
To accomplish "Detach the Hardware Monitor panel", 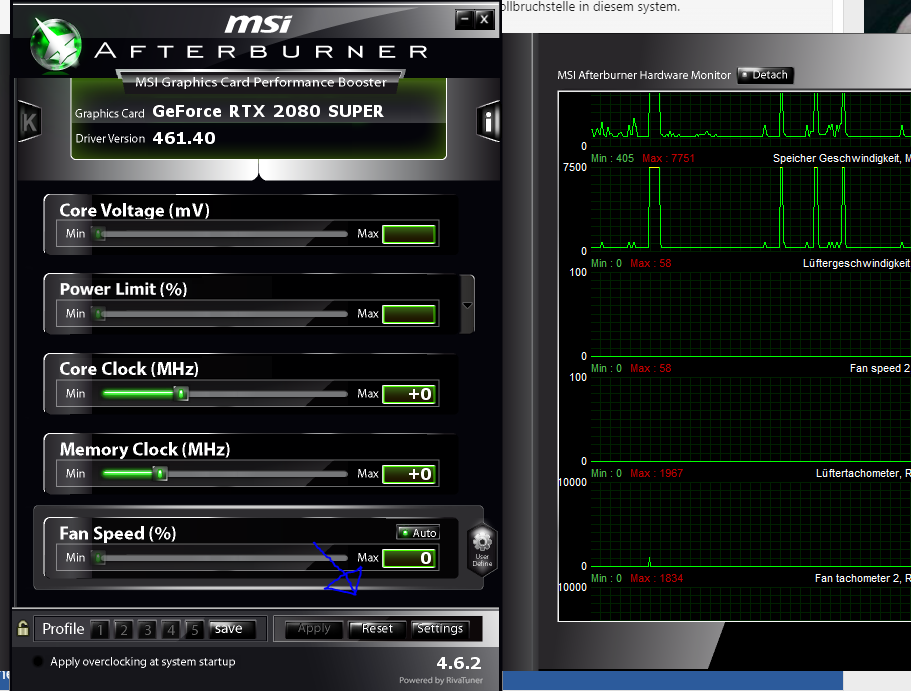I will [x=765, y=75].
